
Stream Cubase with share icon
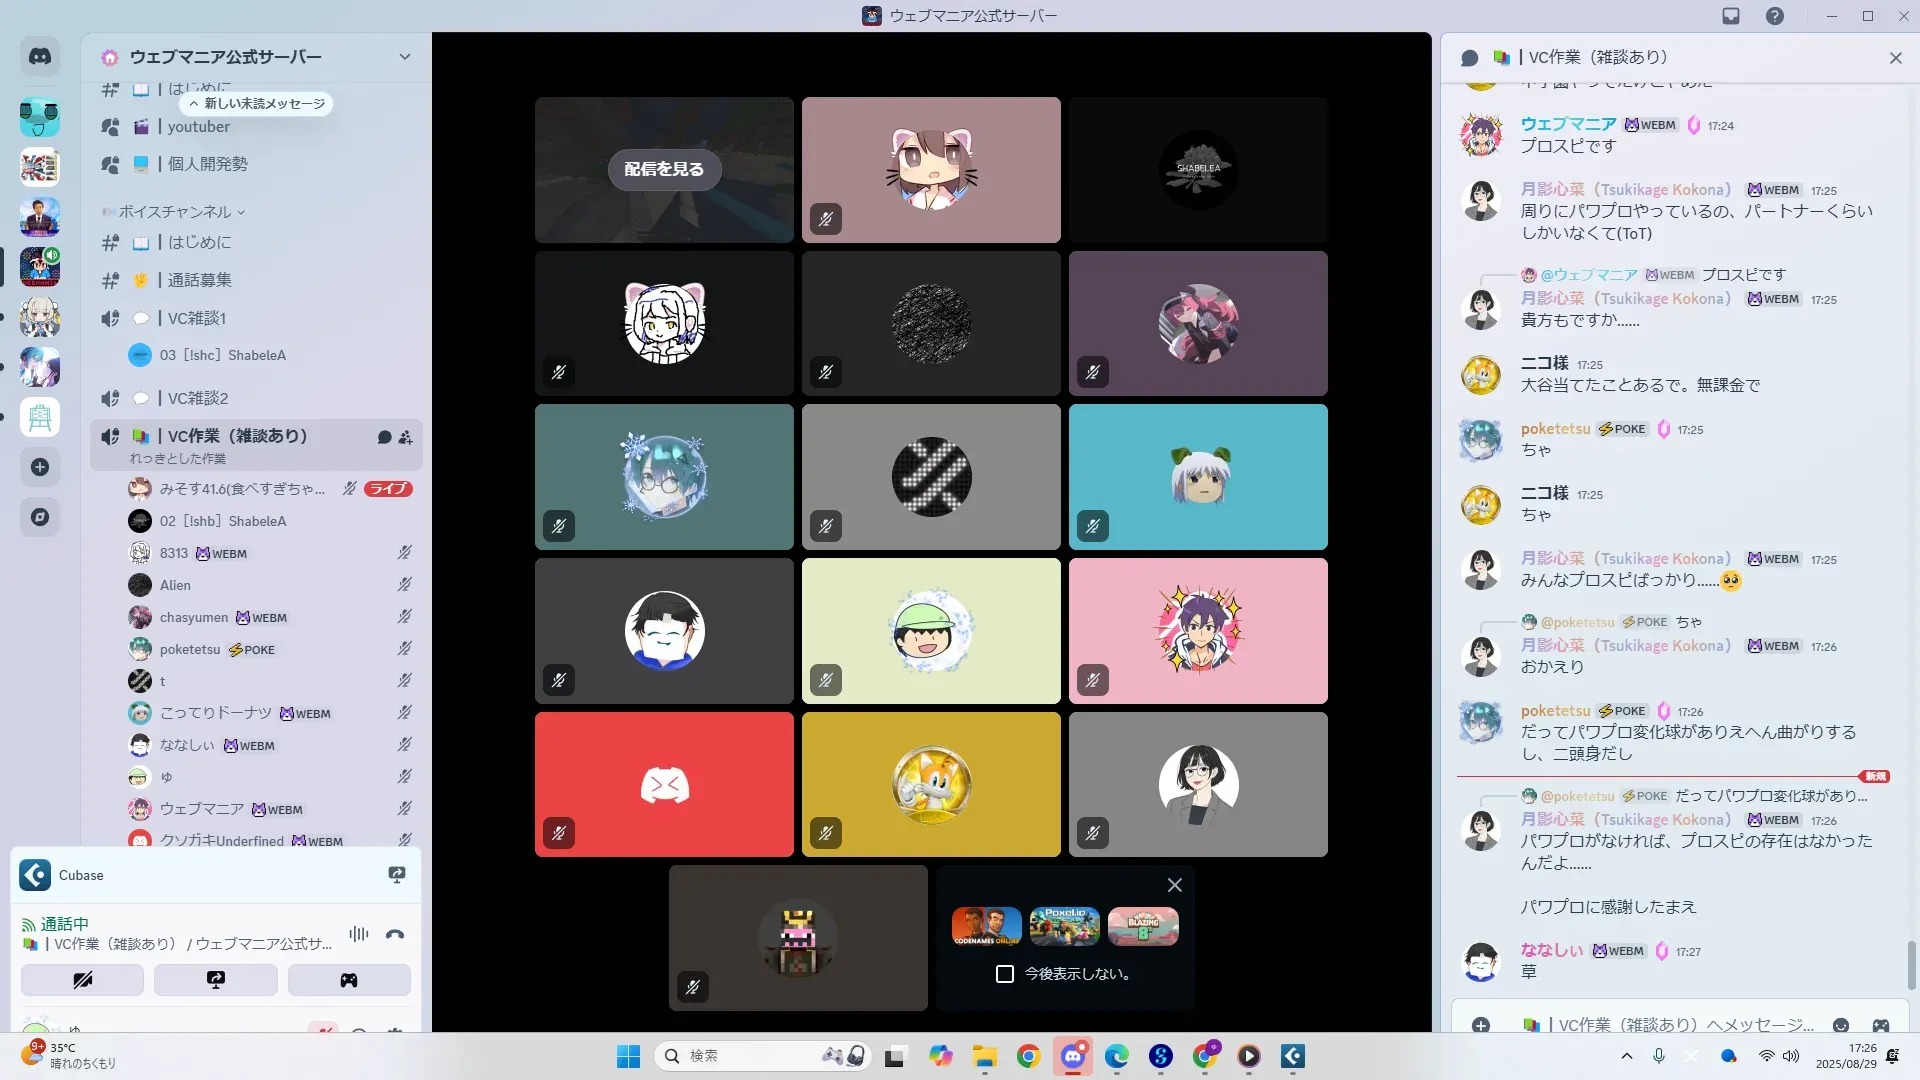397,875
